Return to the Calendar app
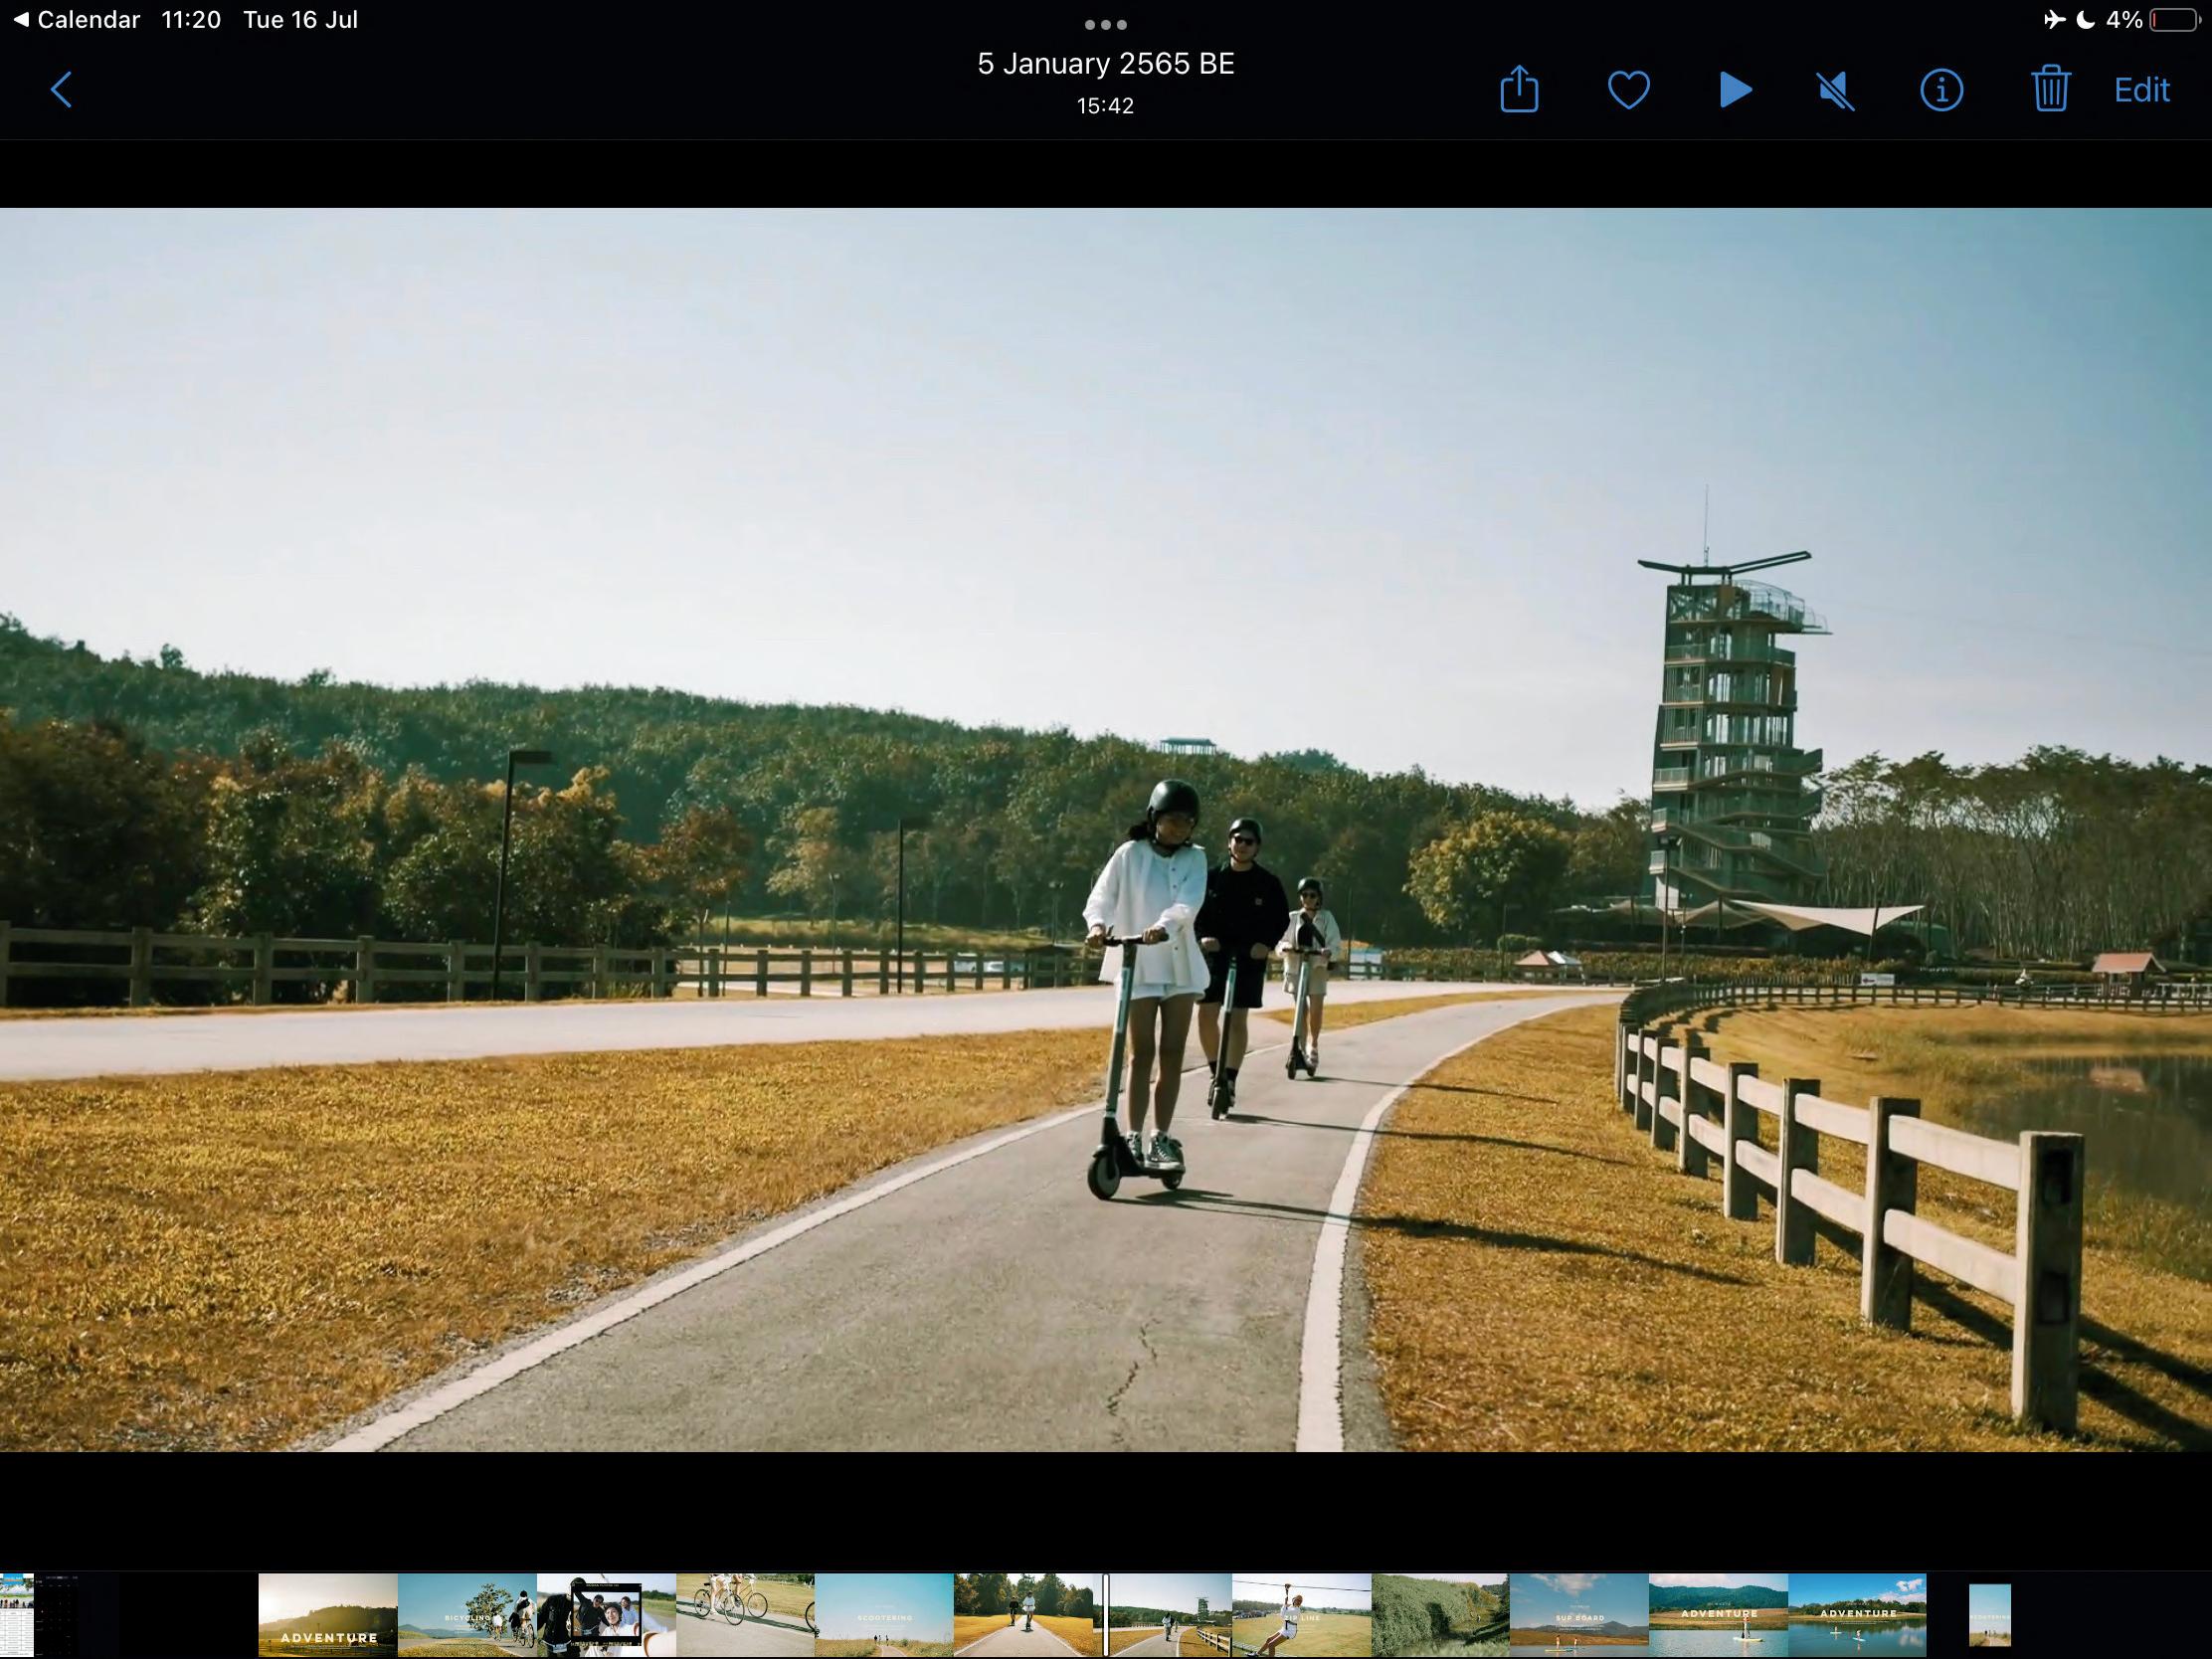This screenshot has height=1659, width=2212. (x=76, y=20)
